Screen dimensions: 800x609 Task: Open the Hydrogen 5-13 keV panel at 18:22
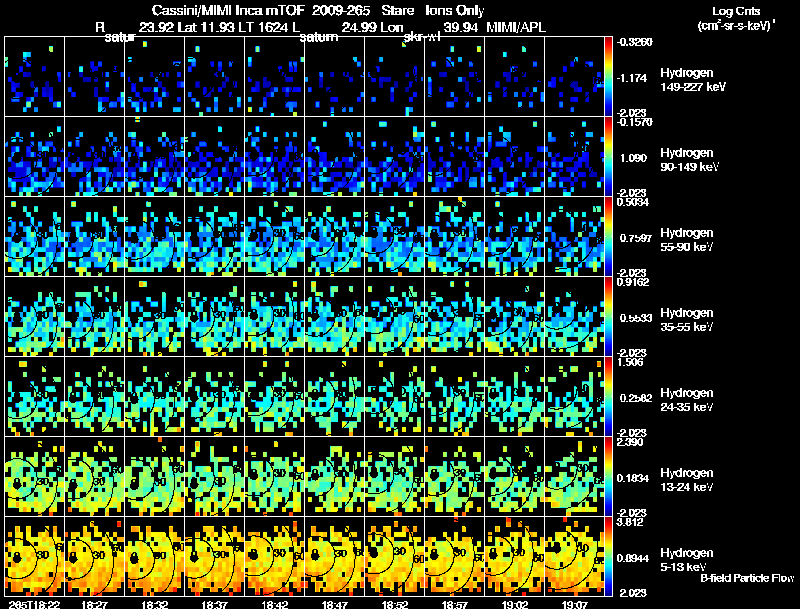click(35, 557)
